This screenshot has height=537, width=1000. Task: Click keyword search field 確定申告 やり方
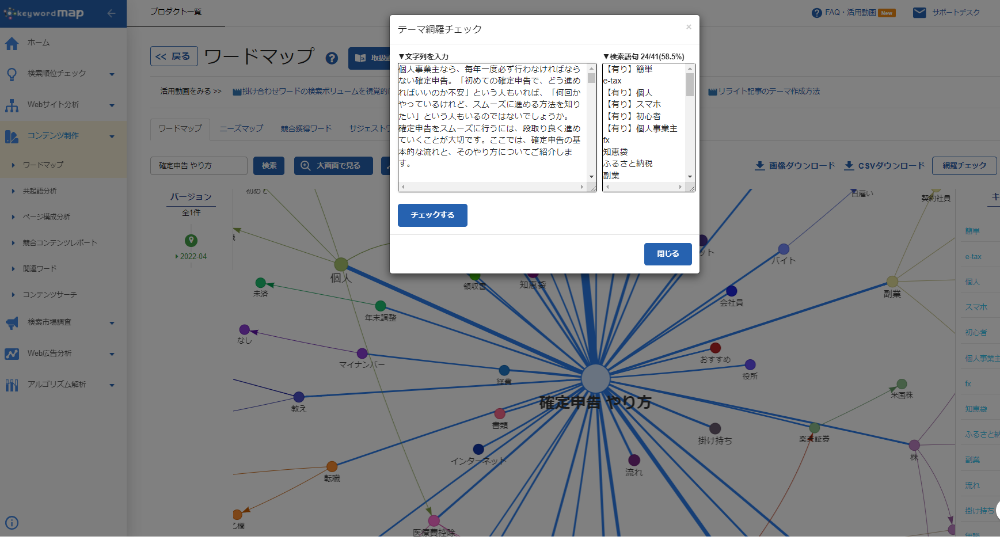199,166
